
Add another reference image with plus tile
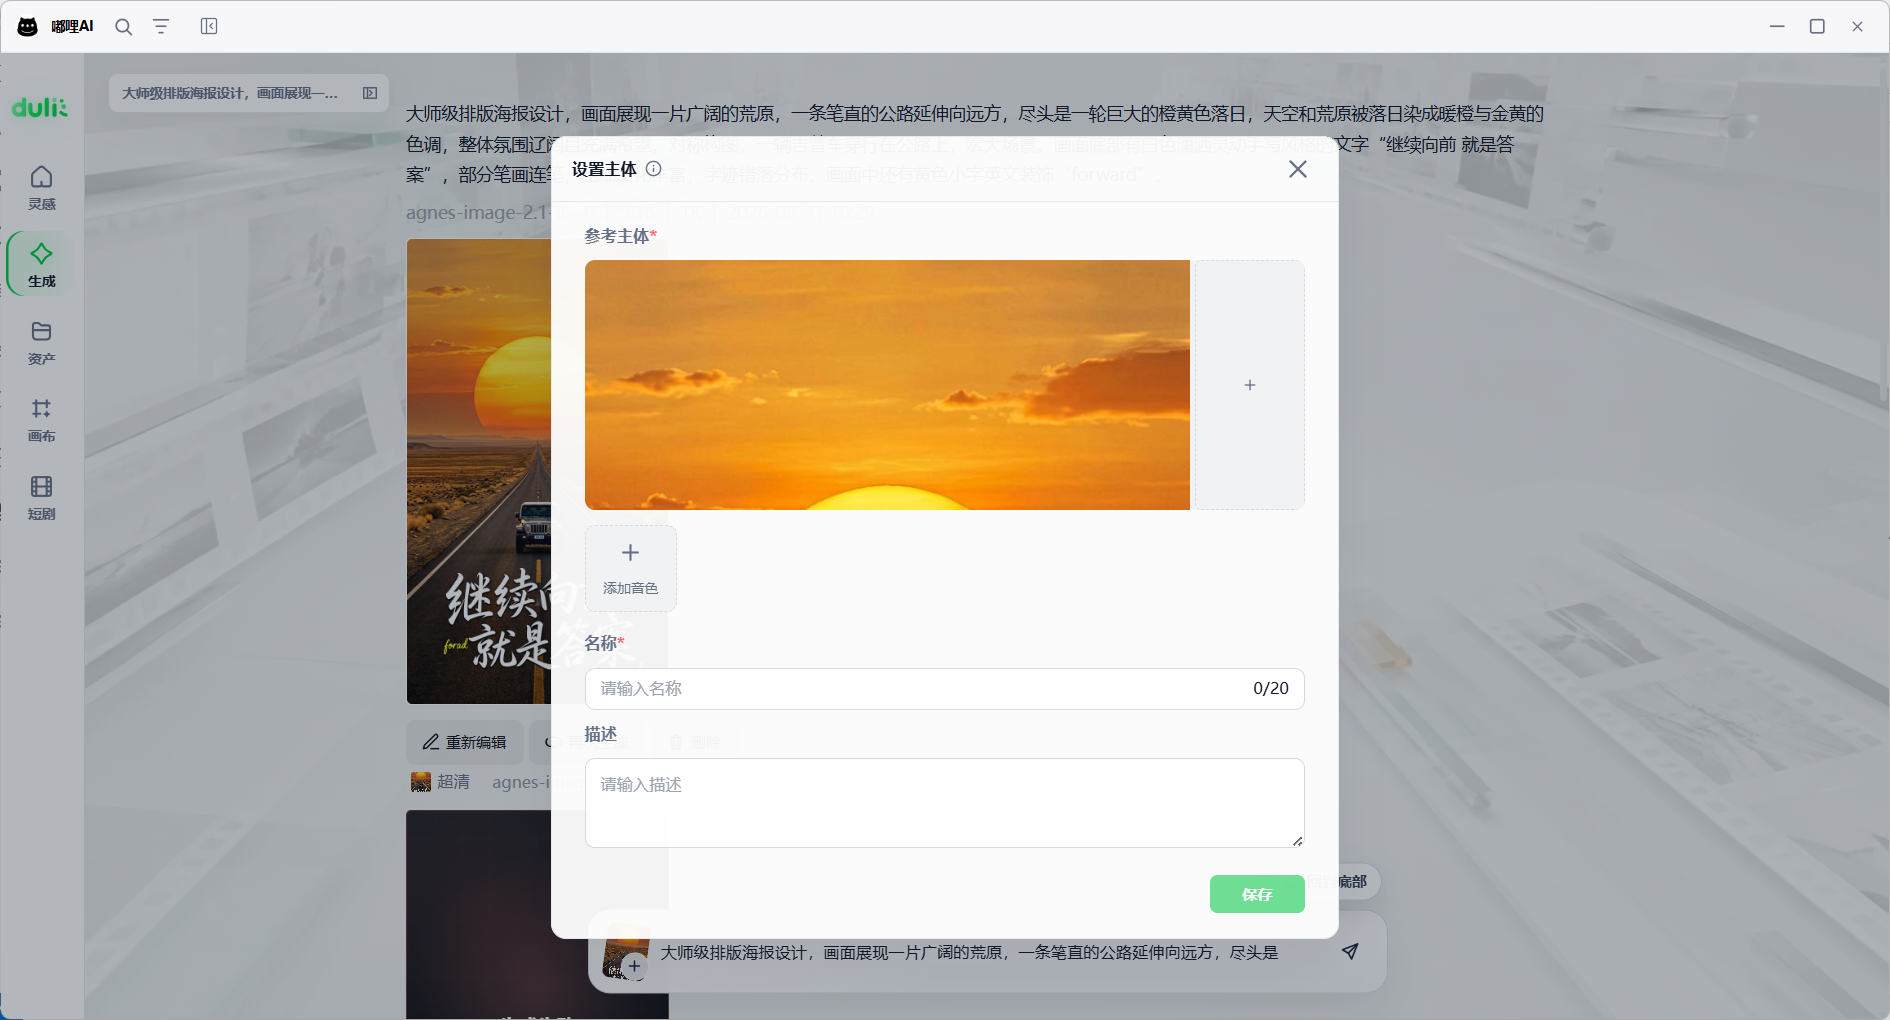pos(1249,385)
